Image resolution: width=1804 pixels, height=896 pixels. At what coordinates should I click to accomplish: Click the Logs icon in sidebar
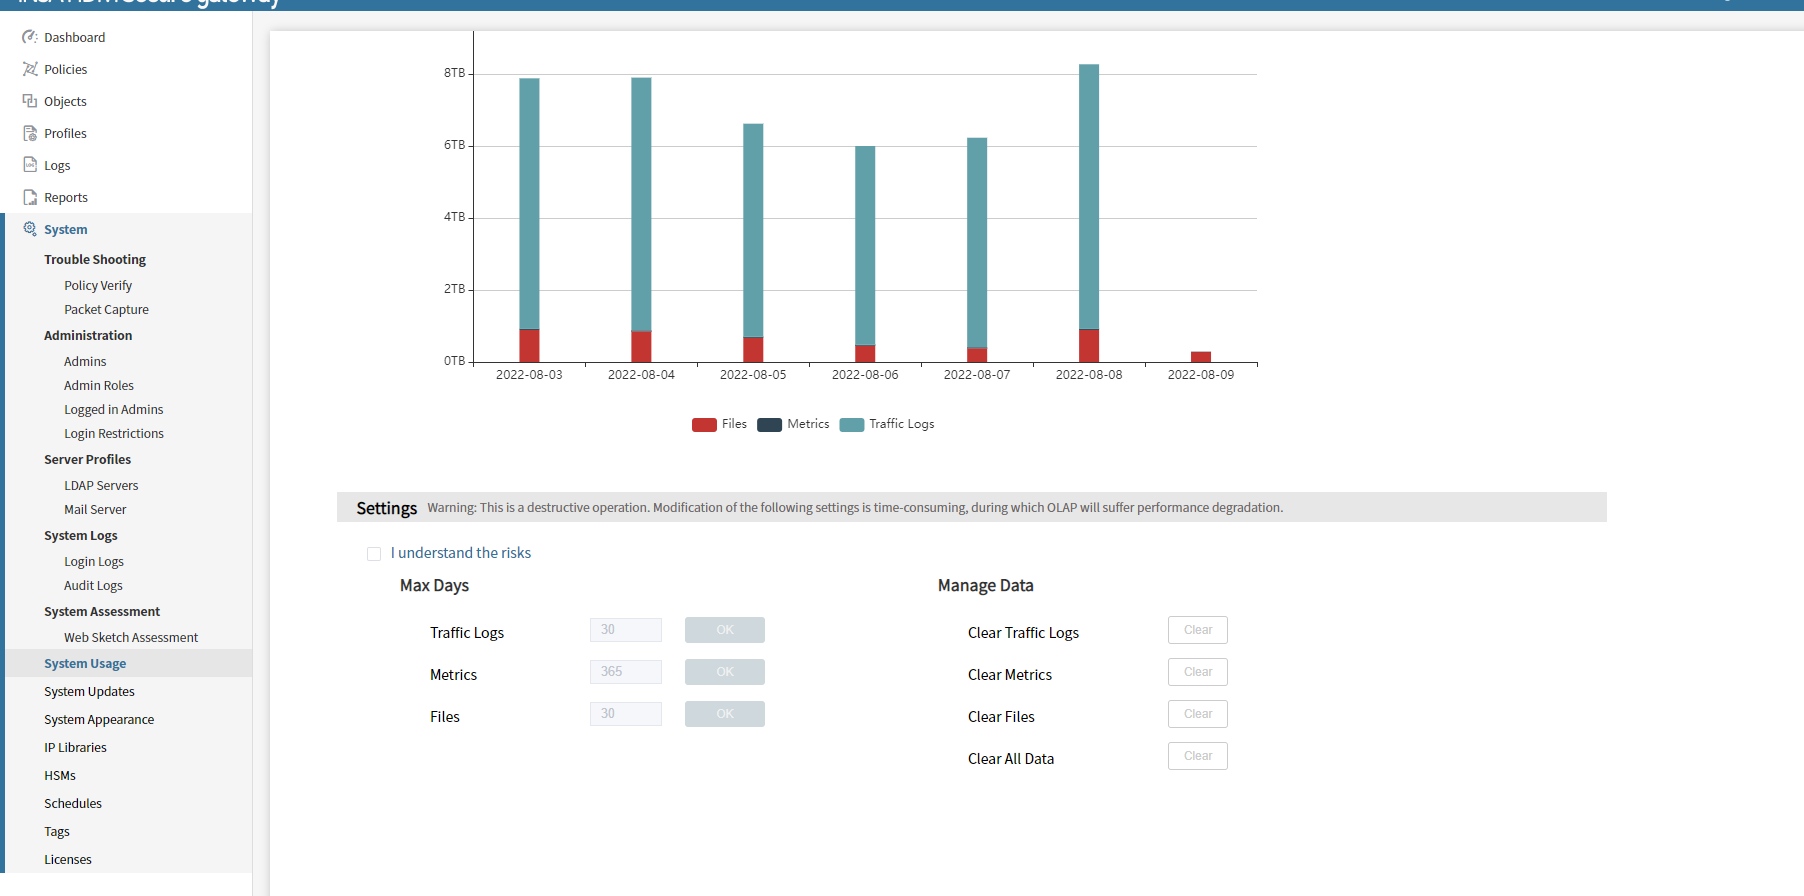pos(30,165)
